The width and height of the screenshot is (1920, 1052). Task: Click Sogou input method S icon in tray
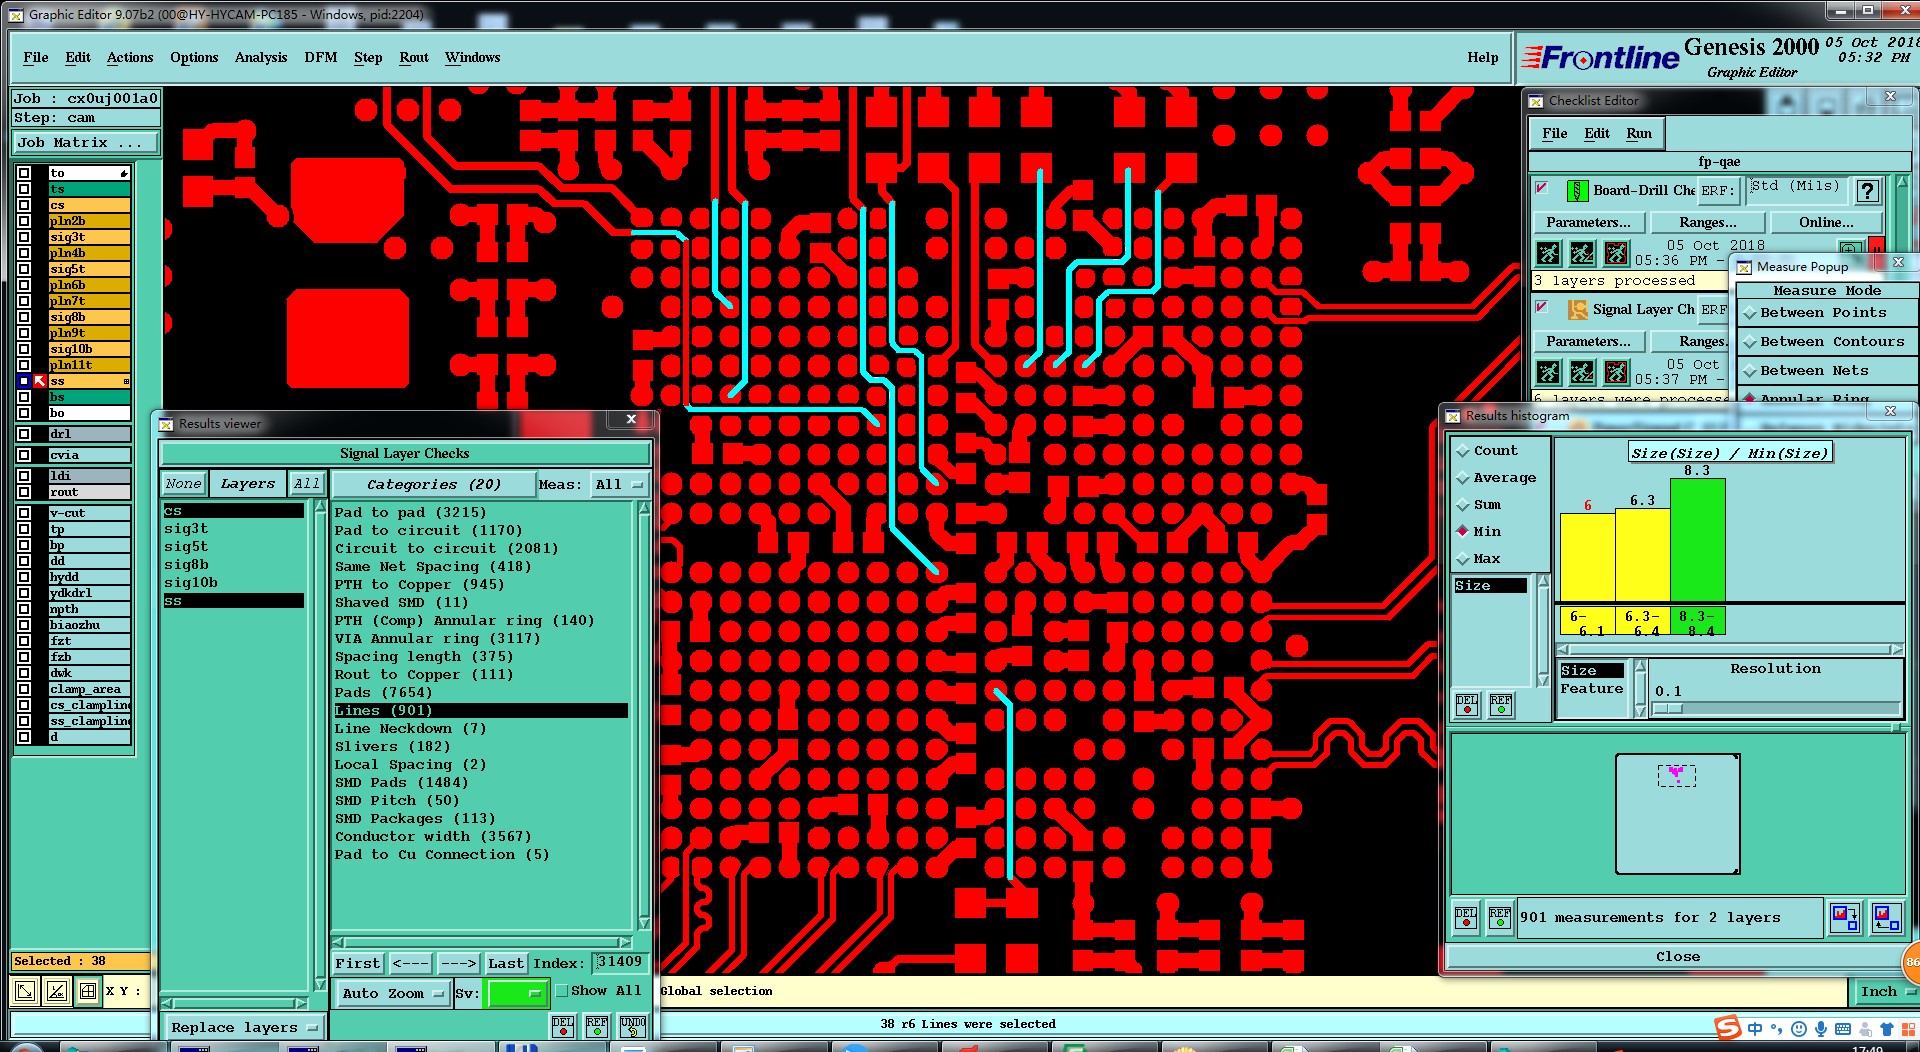(1727, 1028)
